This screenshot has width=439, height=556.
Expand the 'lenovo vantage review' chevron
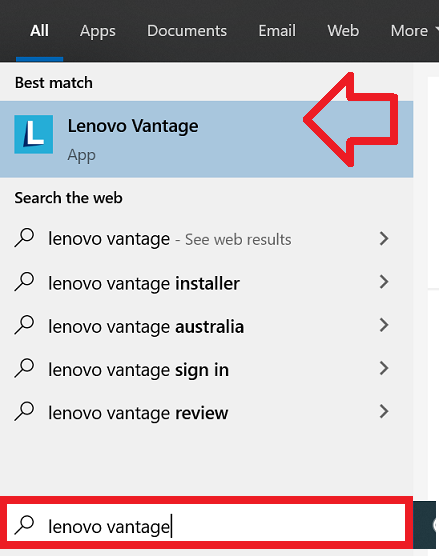pyautogui.click(x=384, y=412)
